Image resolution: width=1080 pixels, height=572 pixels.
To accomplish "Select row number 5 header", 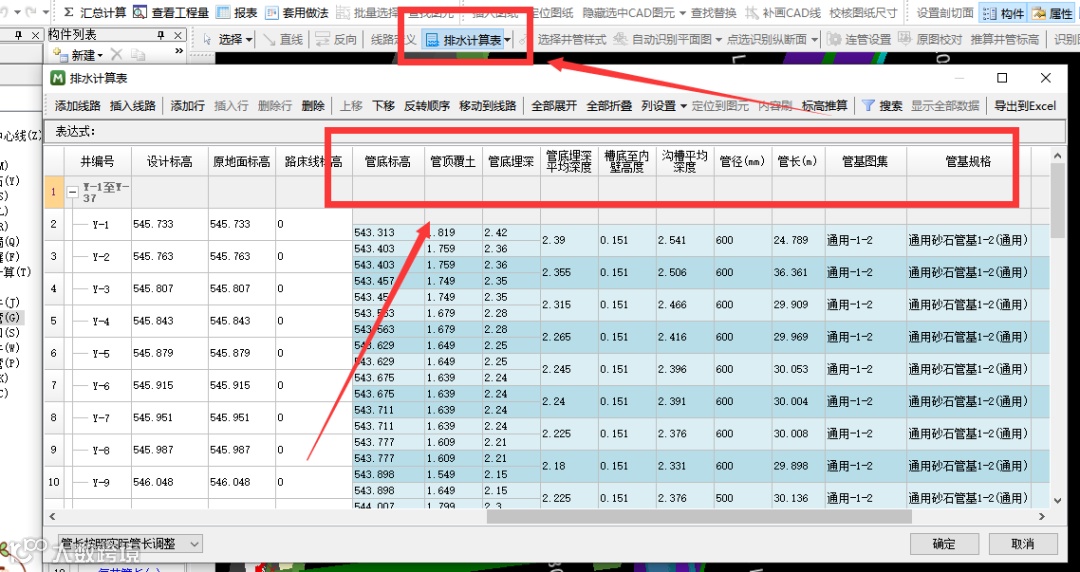I will coord(54,321).
